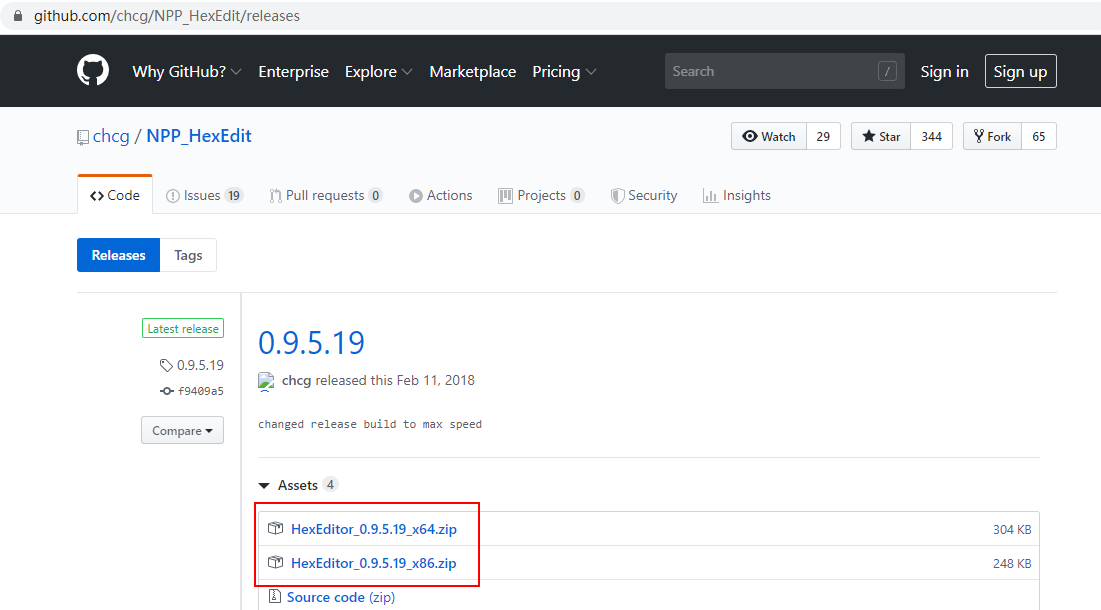Go to the Enterprise page
Screen dimensions: 1101x610
click(294, 72)
